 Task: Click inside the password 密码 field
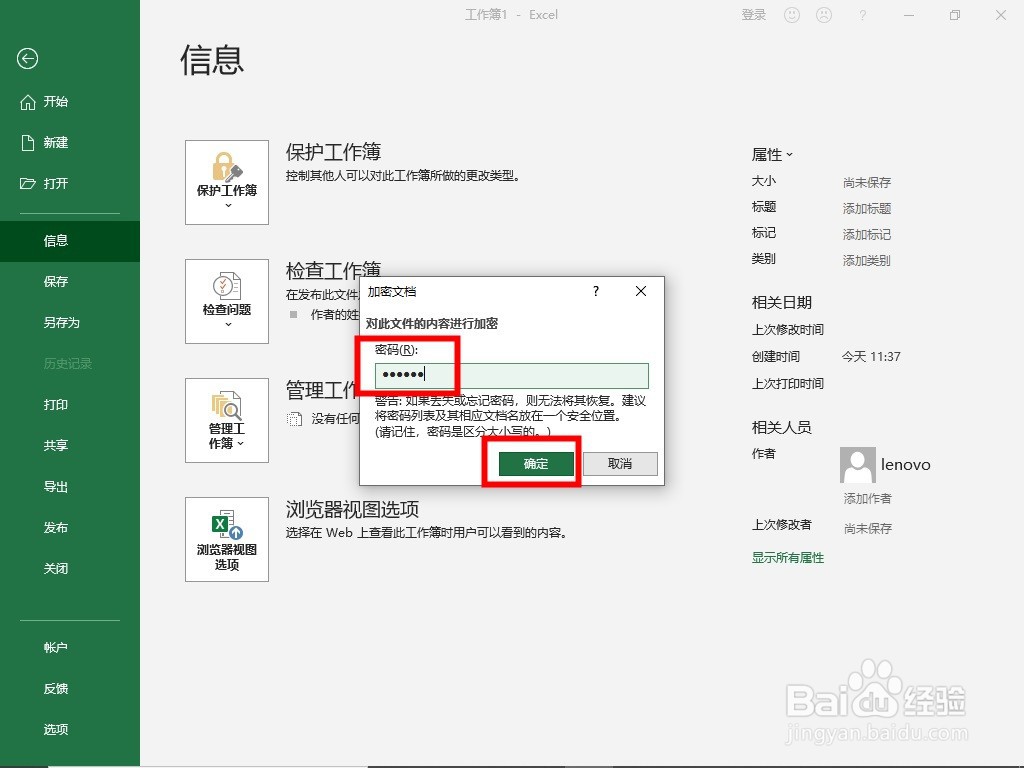click(512, 375)
